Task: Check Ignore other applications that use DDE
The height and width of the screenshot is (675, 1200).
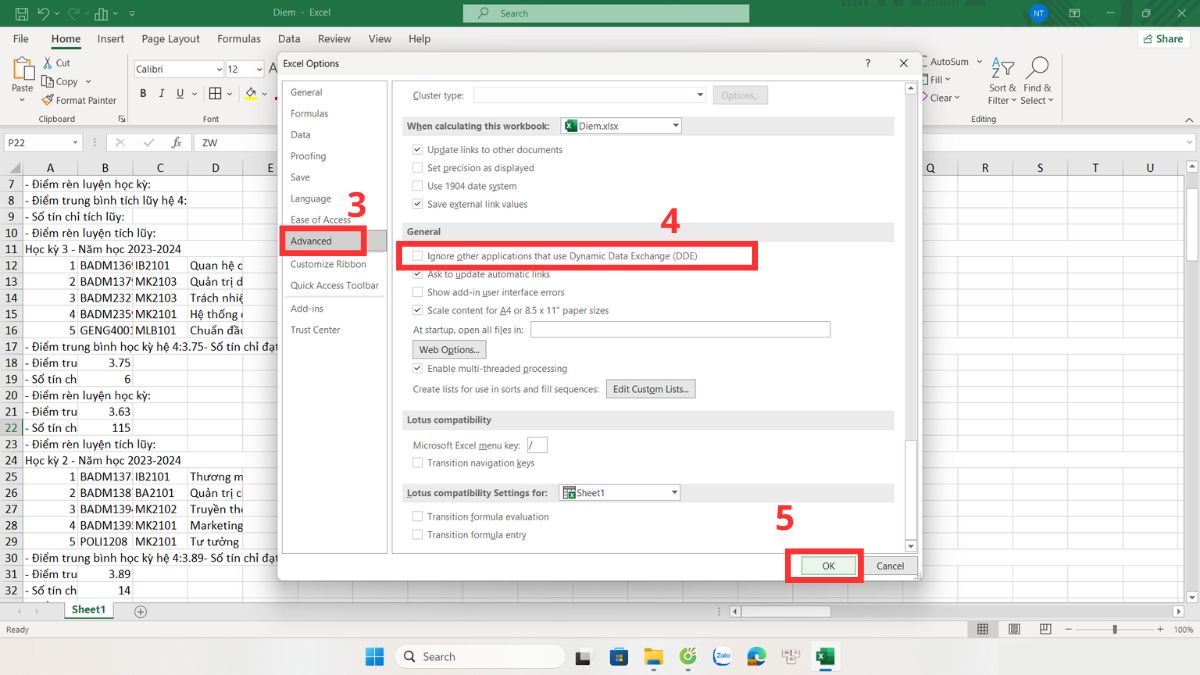Action: [x=418, y=256]
